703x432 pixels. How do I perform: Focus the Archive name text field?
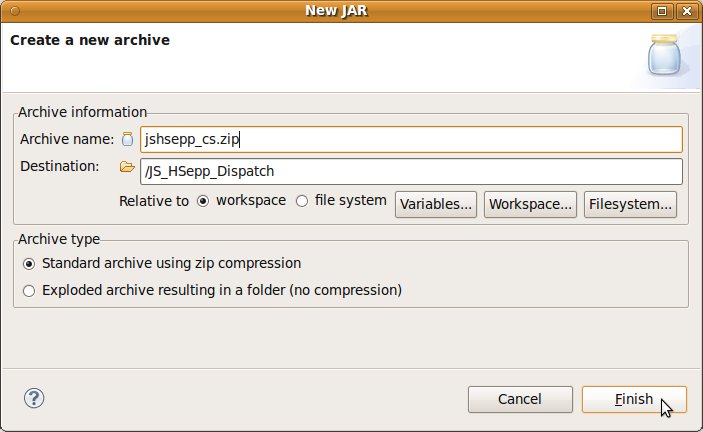(410, 139)
